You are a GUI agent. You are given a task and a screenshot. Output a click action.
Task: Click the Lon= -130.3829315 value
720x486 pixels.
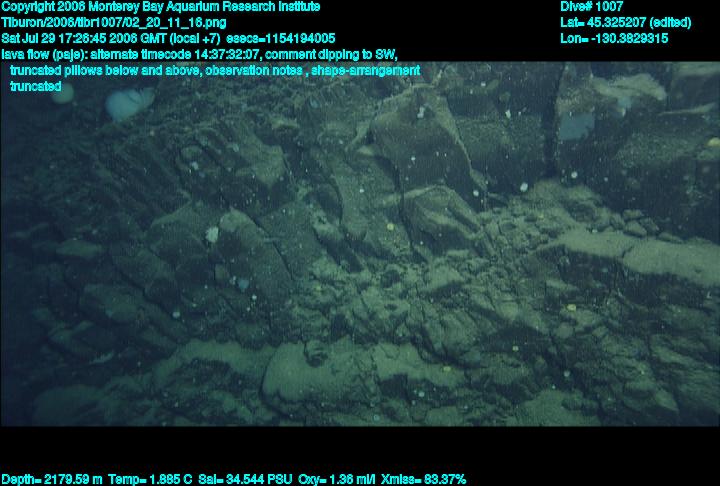tap(614, 38)
